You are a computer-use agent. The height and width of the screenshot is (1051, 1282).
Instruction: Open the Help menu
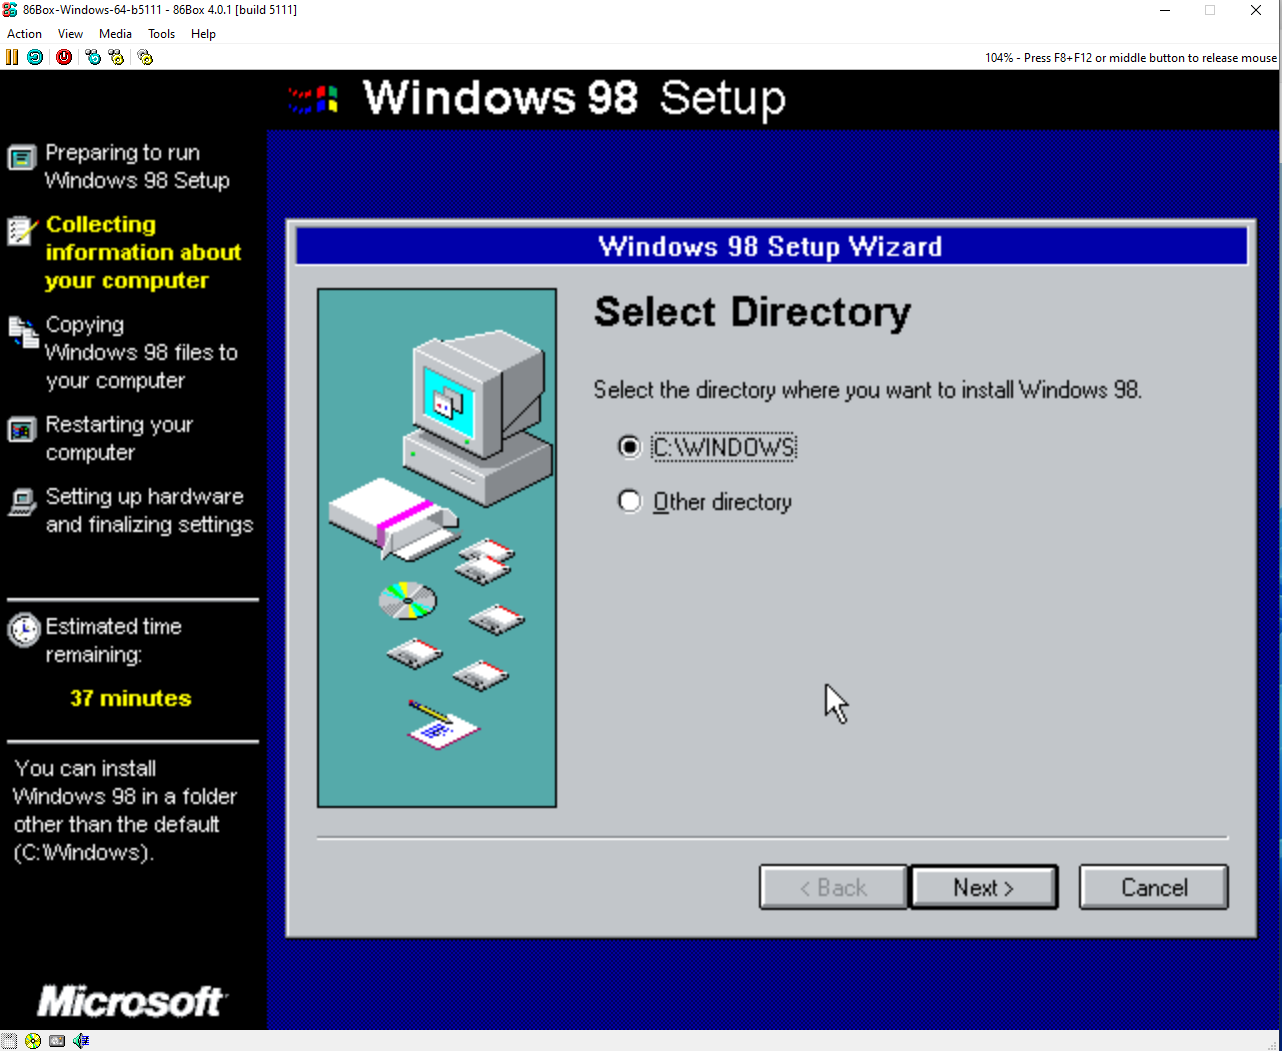point(203,33)
